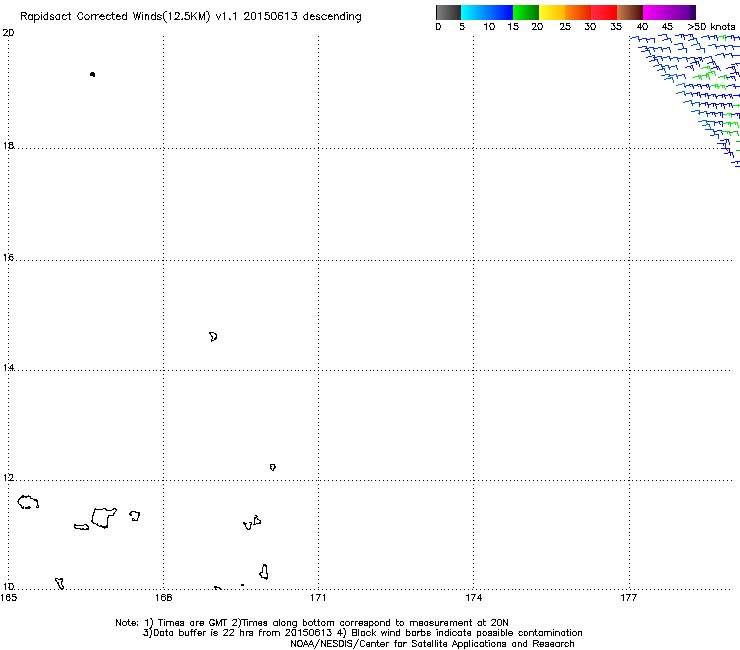Click the NOAA/NESDIS credit line

pos(432,644)
